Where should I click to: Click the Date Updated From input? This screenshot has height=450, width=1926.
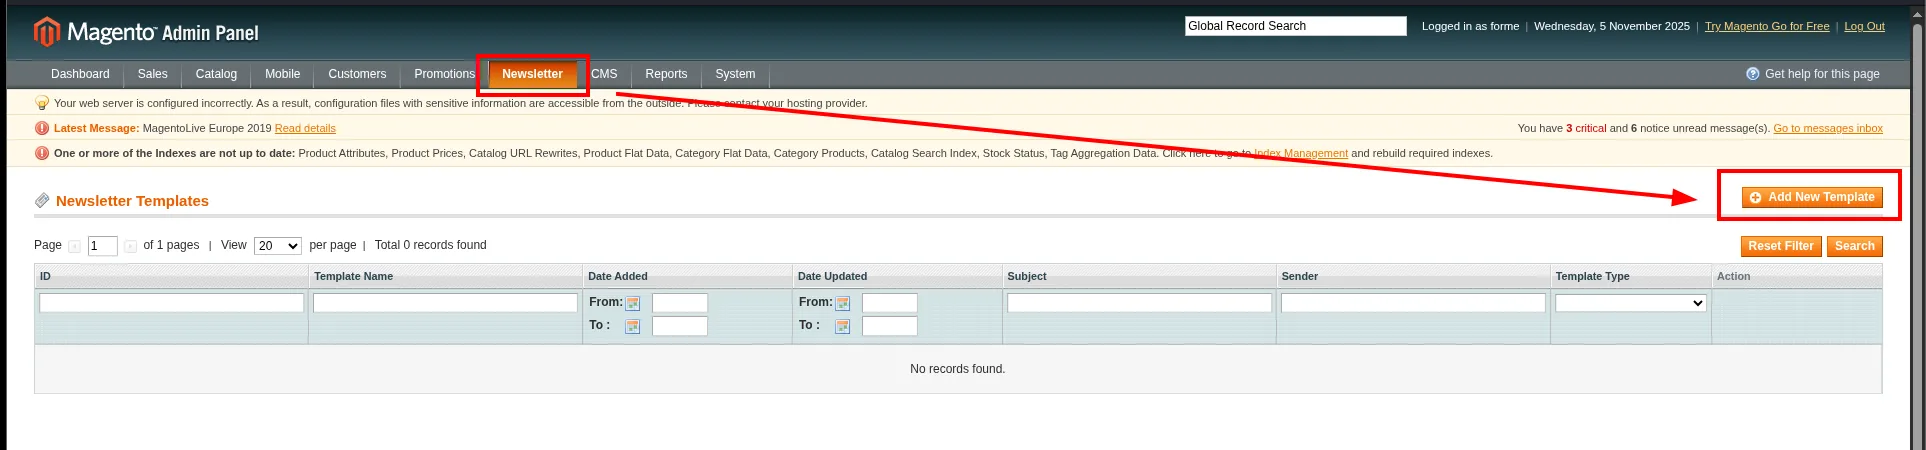[x=890, y=303]
